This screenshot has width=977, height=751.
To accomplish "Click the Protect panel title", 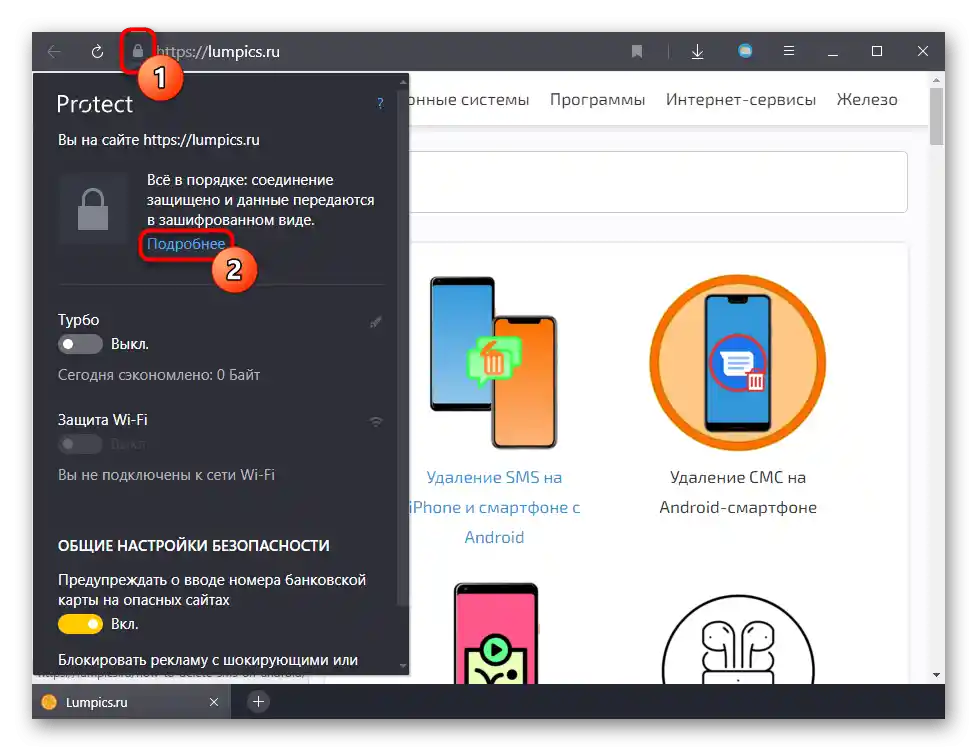I will click(95, 104).
